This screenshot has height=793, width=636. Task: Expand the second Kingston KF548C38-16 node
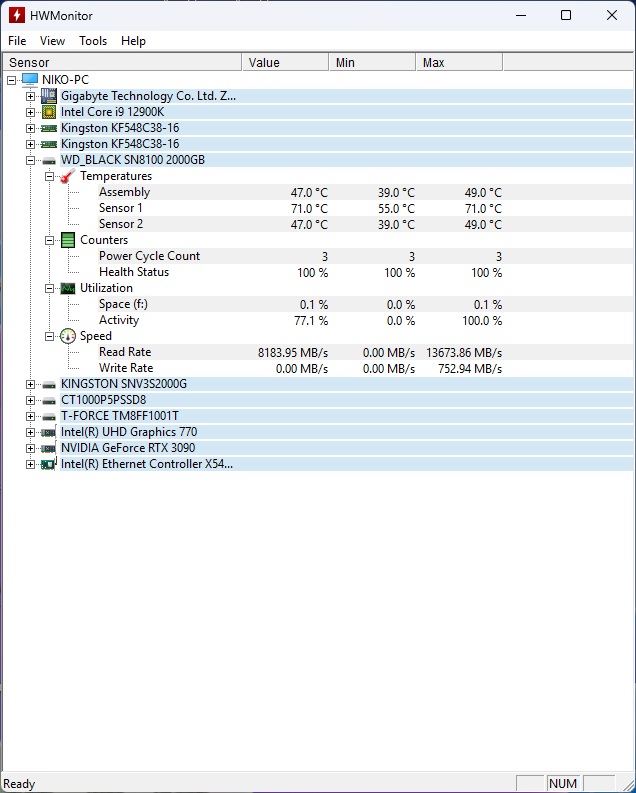30,145
